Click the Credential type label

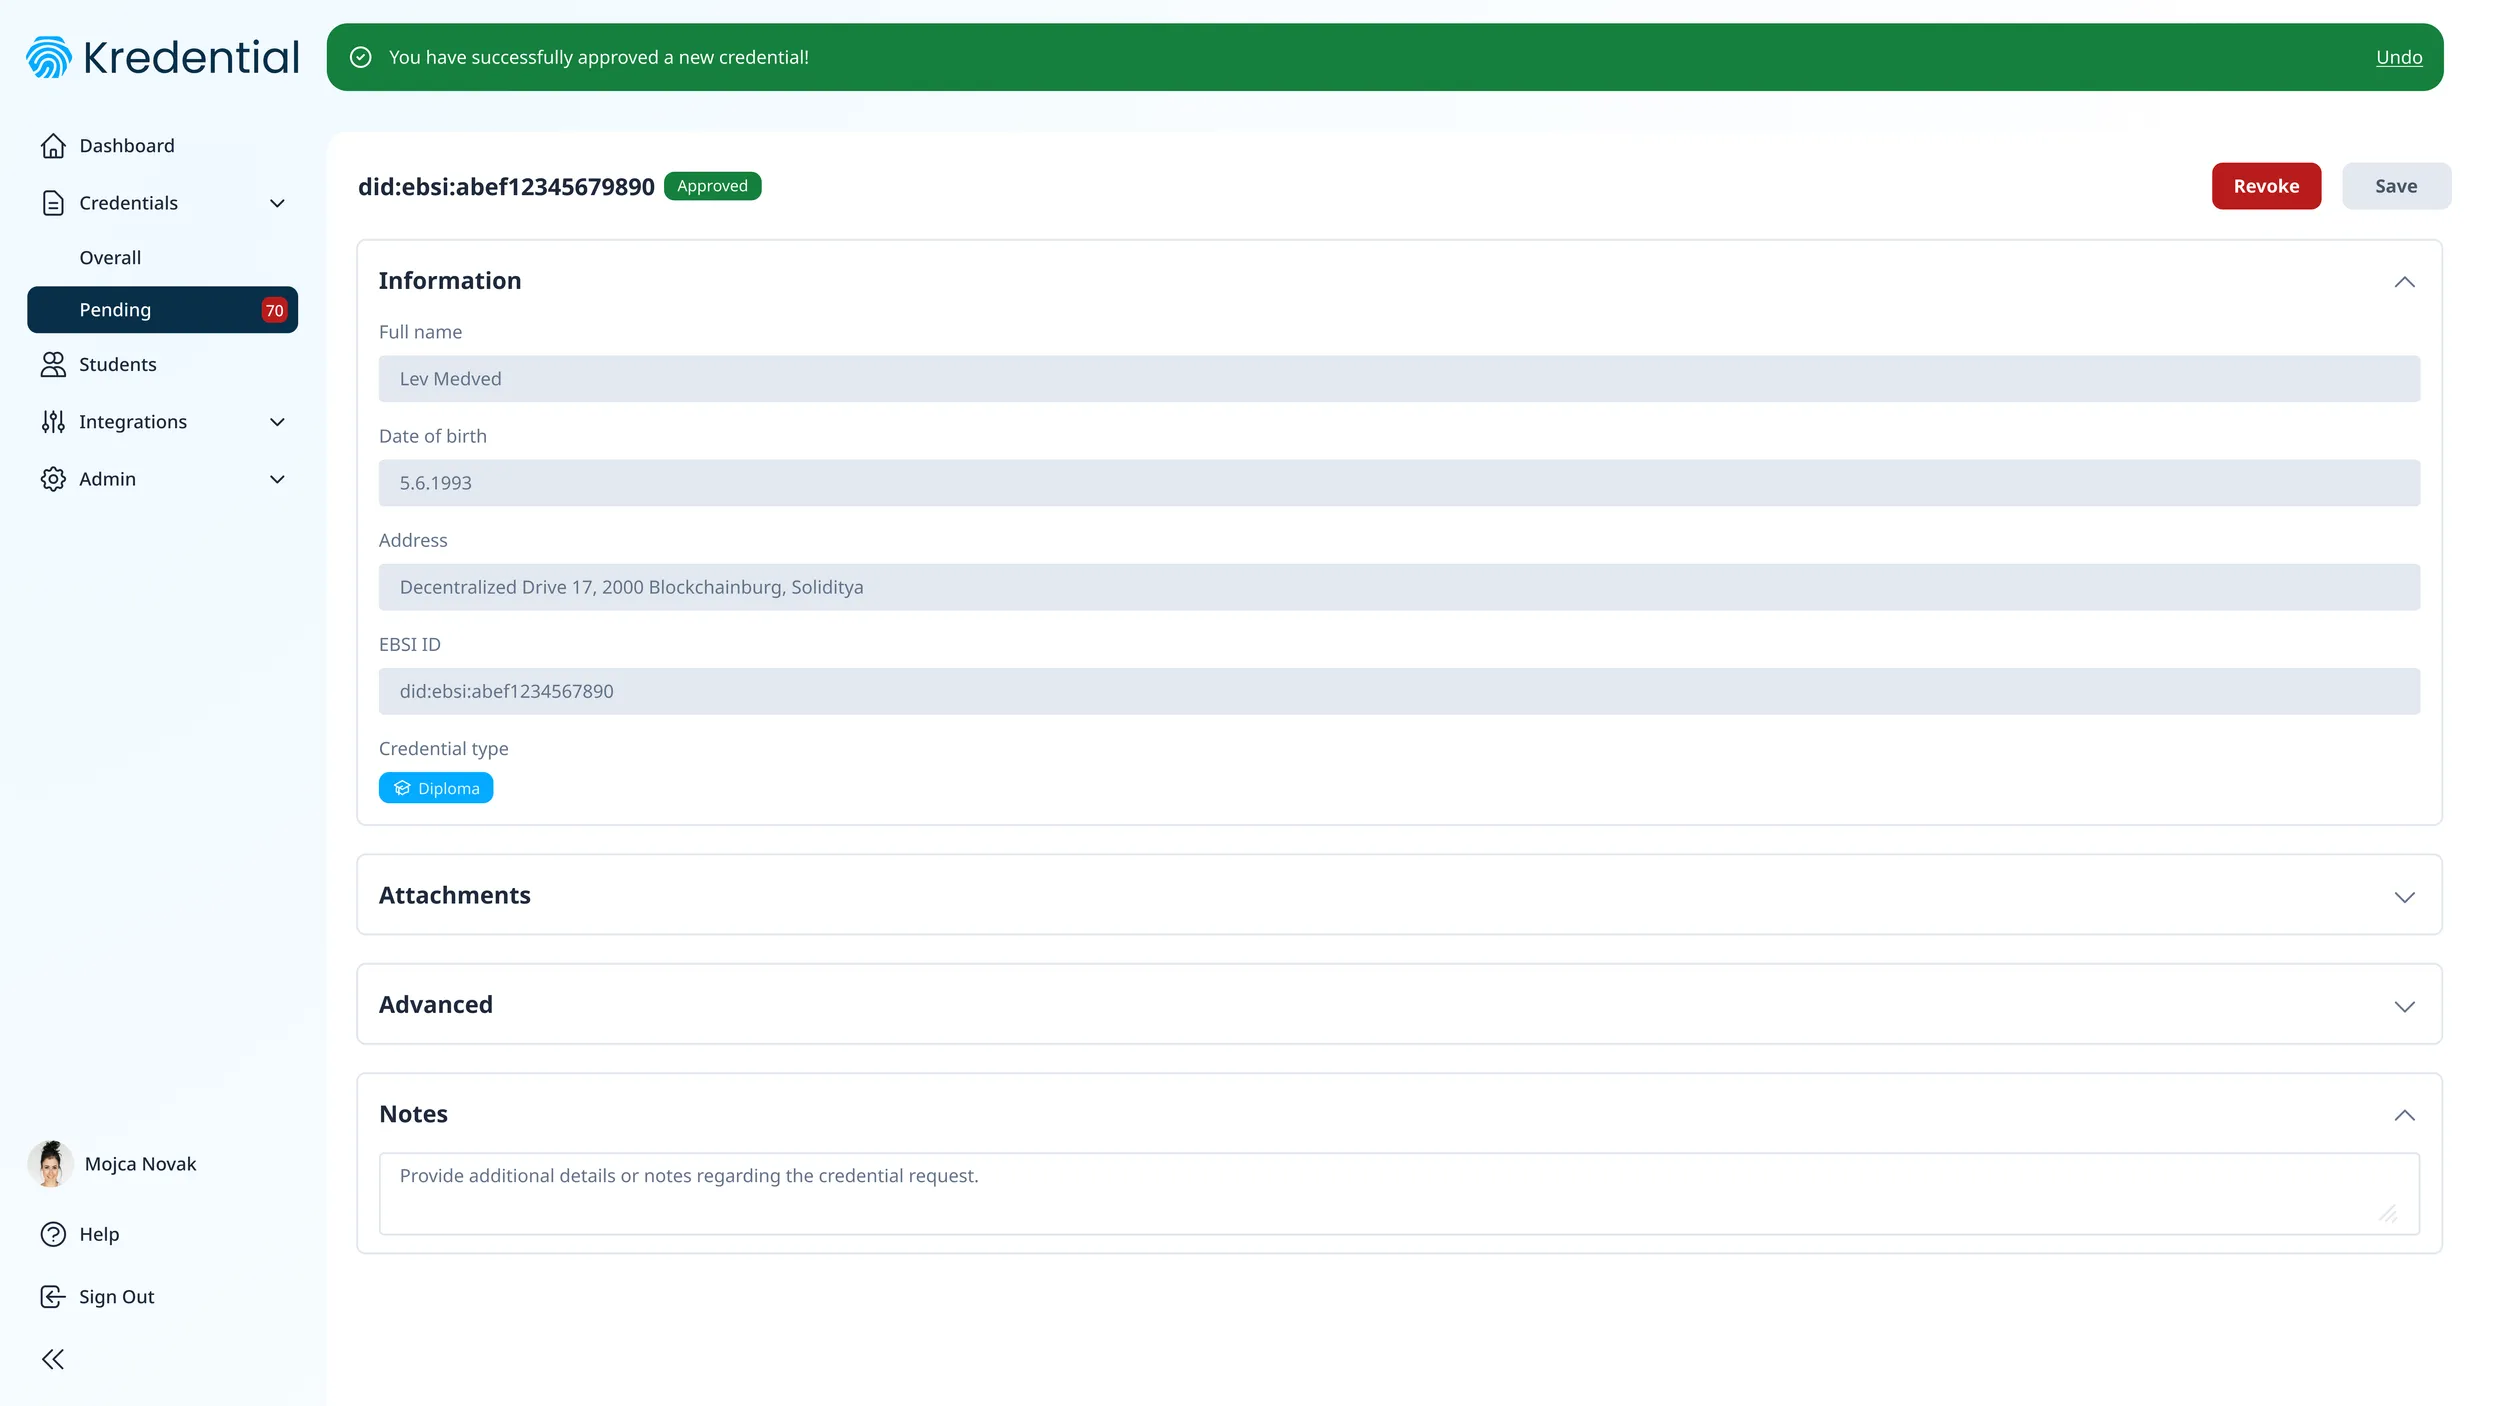point(443,749)
